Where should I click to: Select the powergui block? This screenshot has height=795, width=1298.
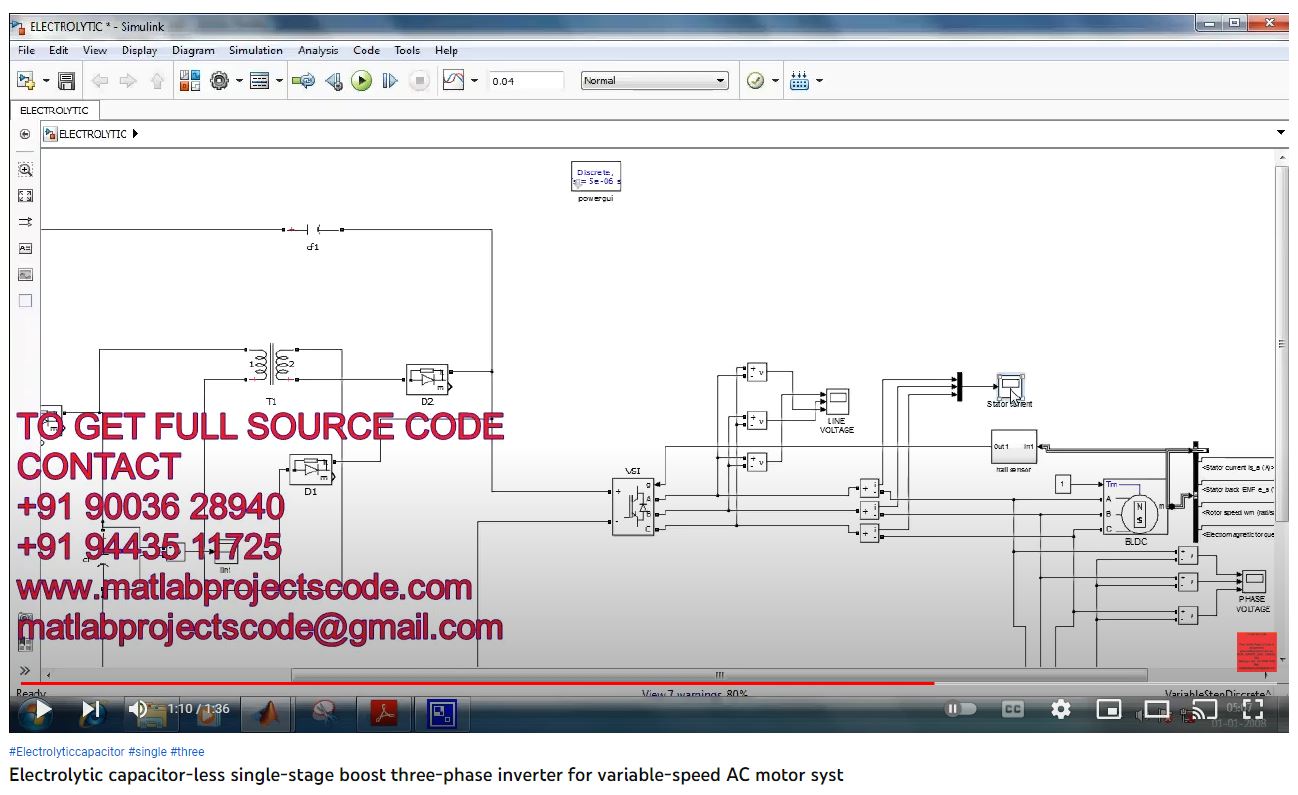click(x=596, y=177)
